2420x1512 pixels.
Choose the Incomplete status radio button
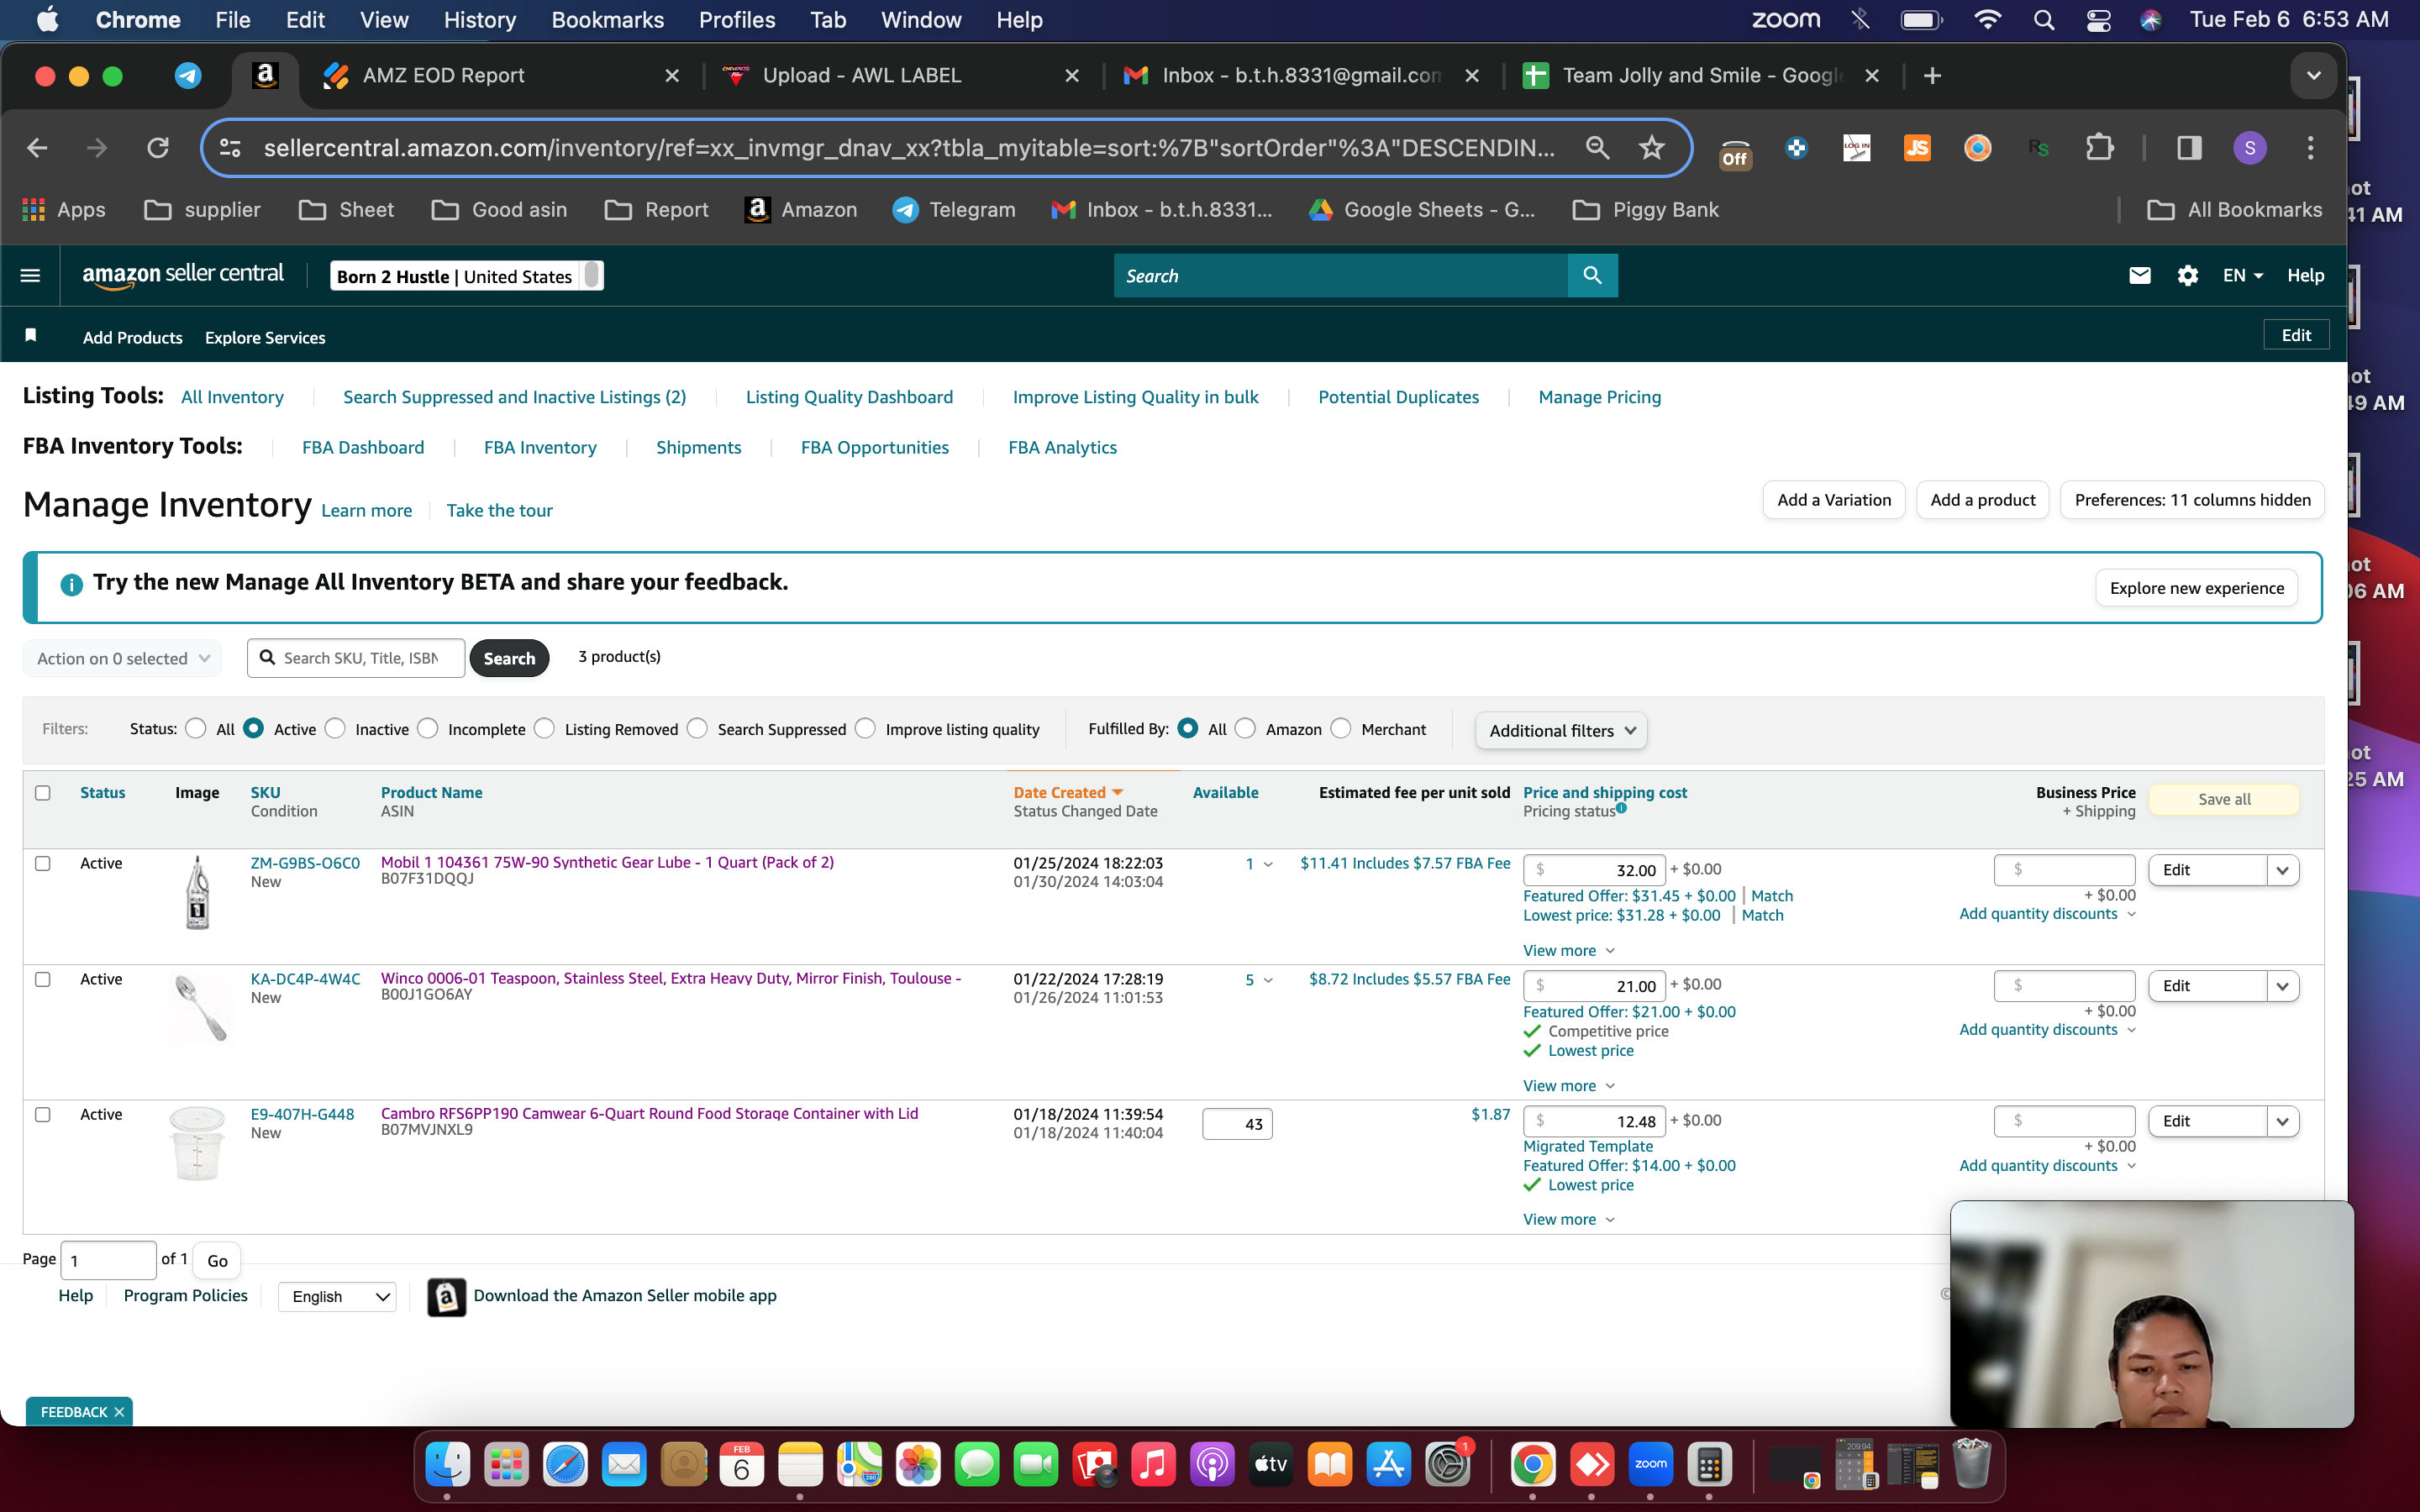tap(428, 729)
